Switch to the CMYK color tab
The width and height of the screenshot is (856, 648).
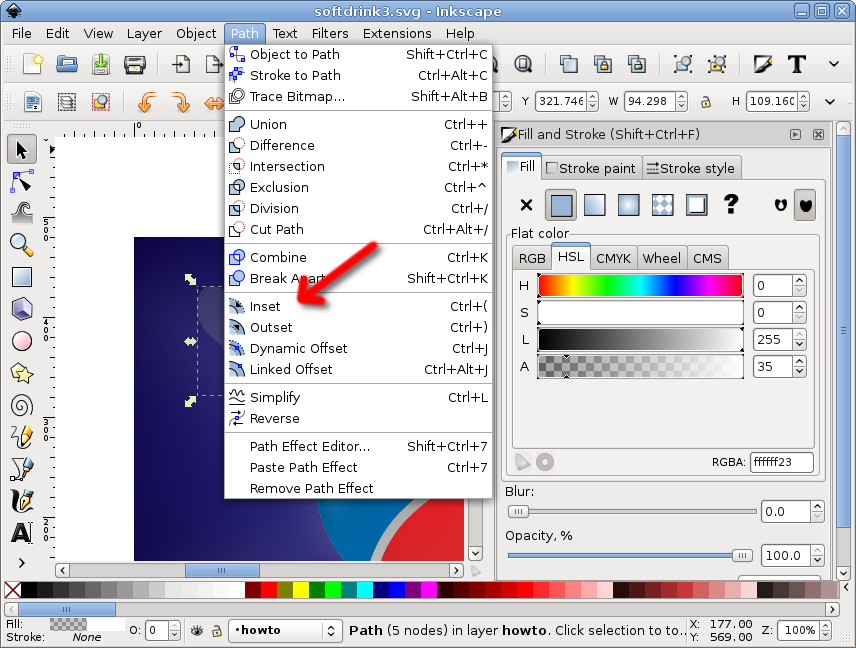click(613, 258)
